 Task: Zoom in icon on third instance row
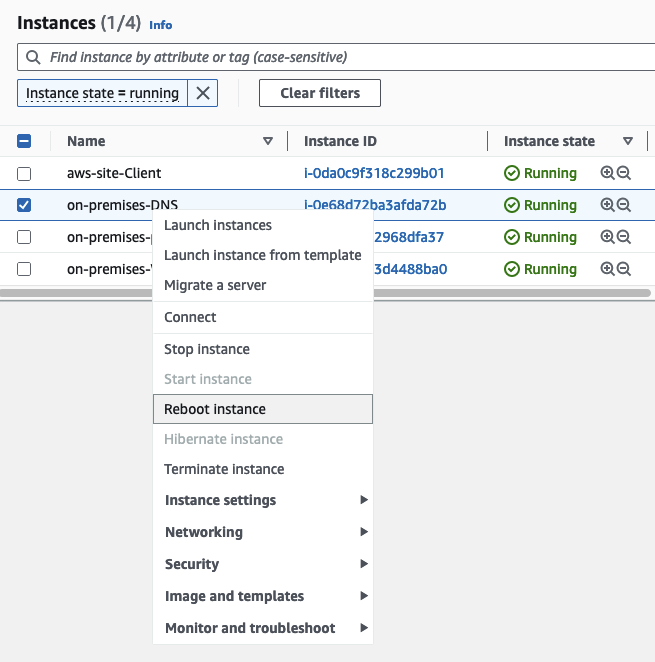pos(607,237)
